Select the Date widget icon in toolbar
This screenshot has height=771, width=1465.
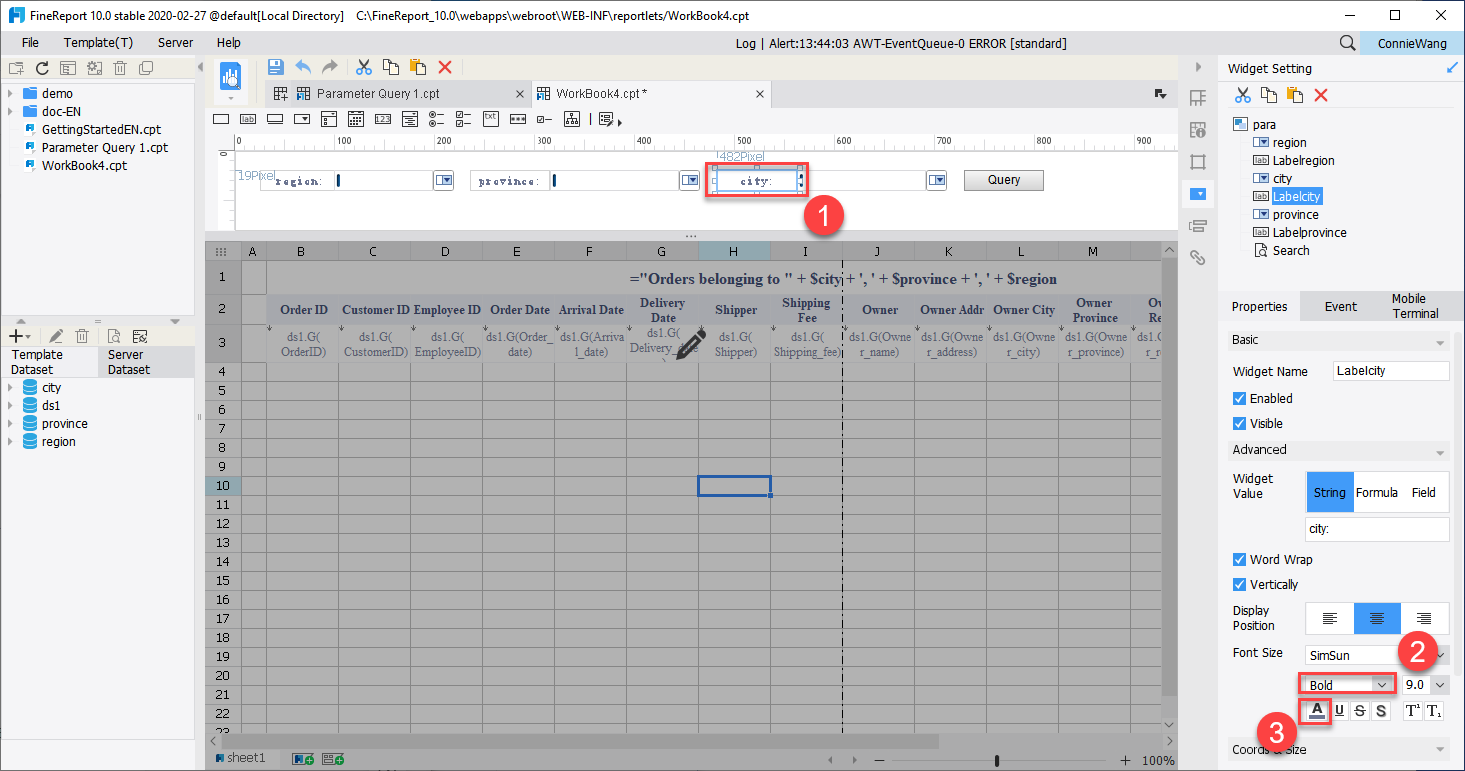coord(356,118)
